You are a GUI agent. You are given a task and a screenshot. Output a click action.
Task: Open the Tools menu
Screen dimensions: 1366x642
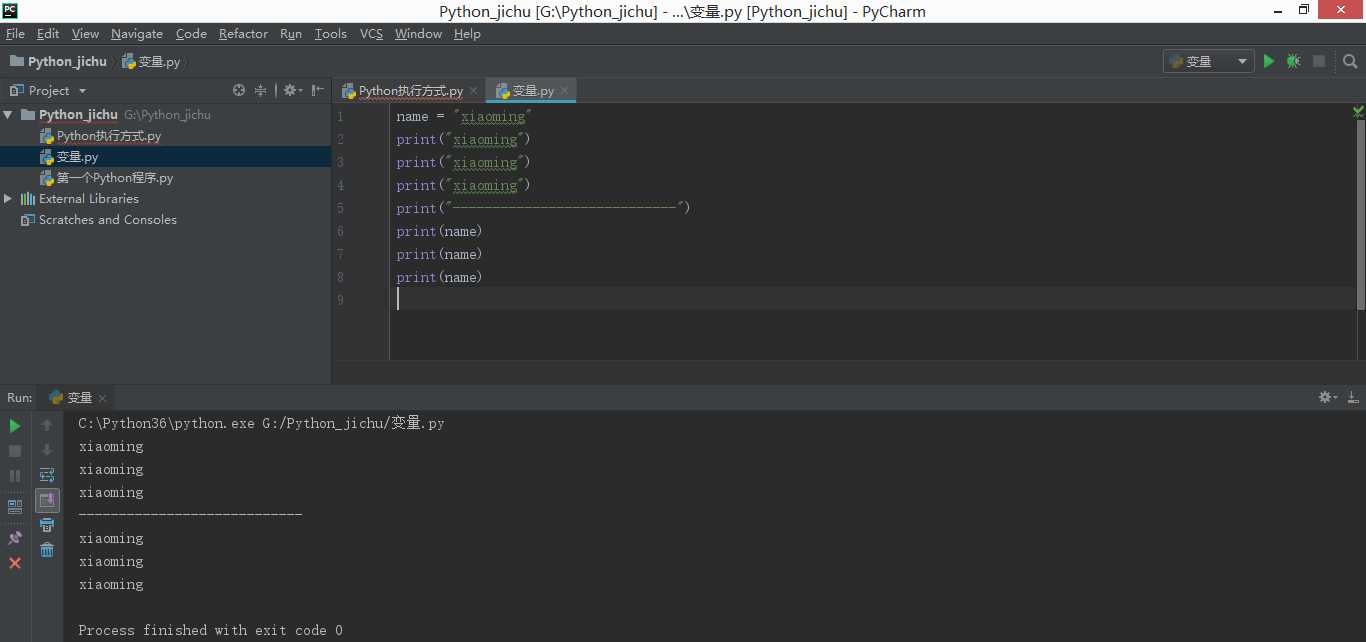click(331, 33)
